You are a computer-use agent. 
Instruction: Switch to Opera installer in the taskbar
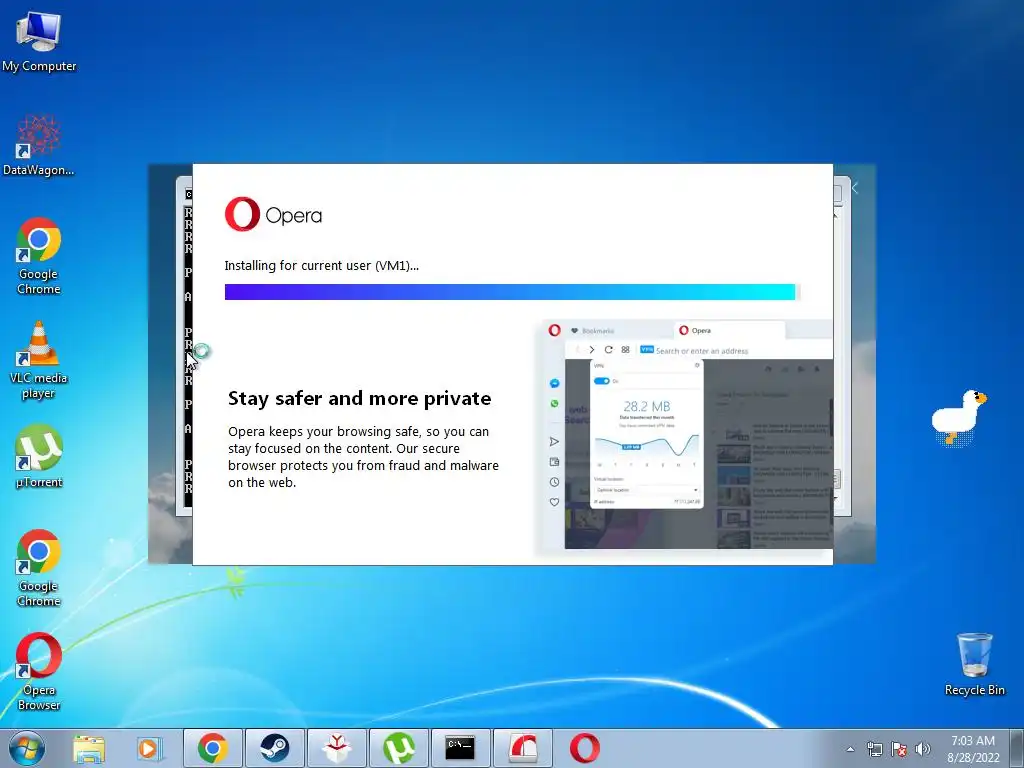point(584,748)
